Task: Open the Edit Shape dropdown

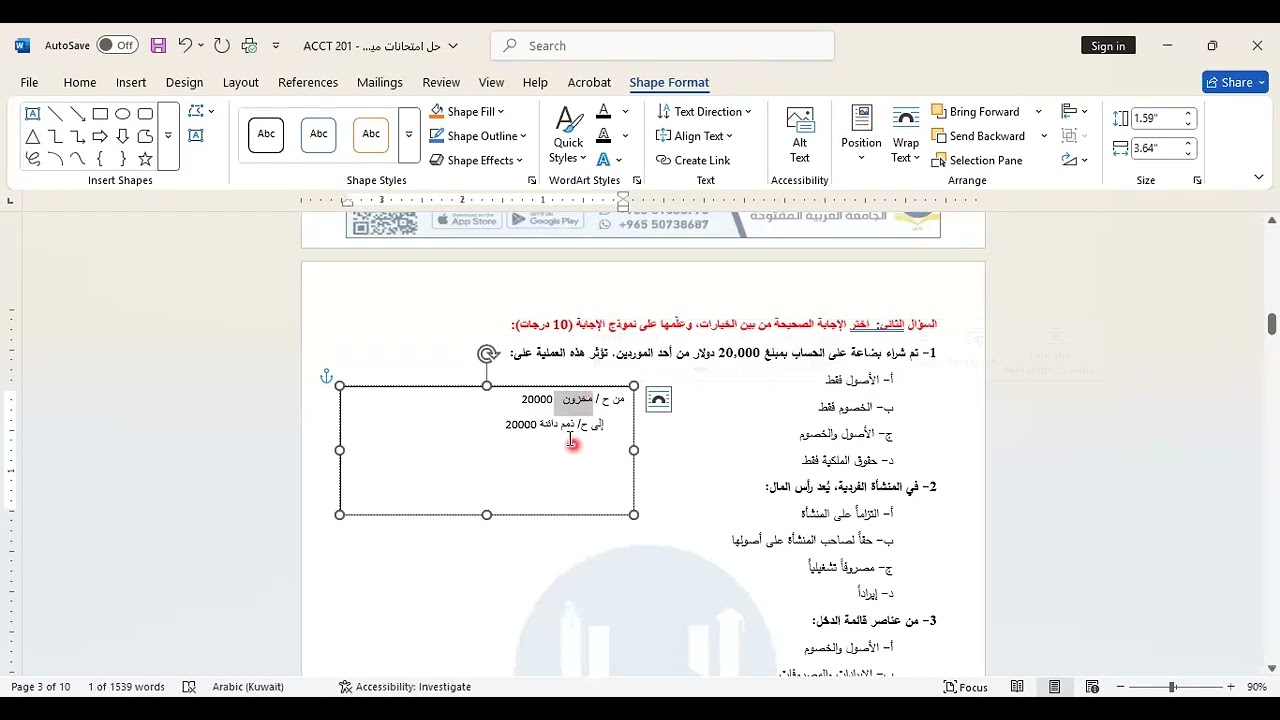Action: pos(201,112)
